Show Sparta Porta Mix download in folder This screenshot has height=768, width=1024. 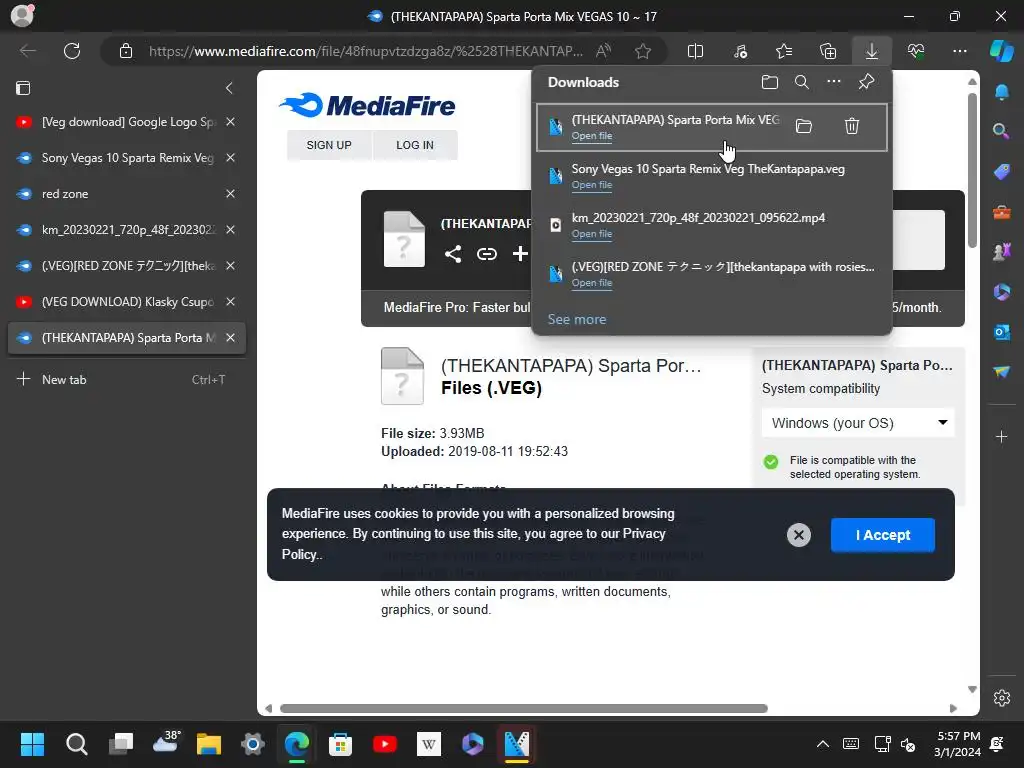pyautogui.click(x=804, y=126)
